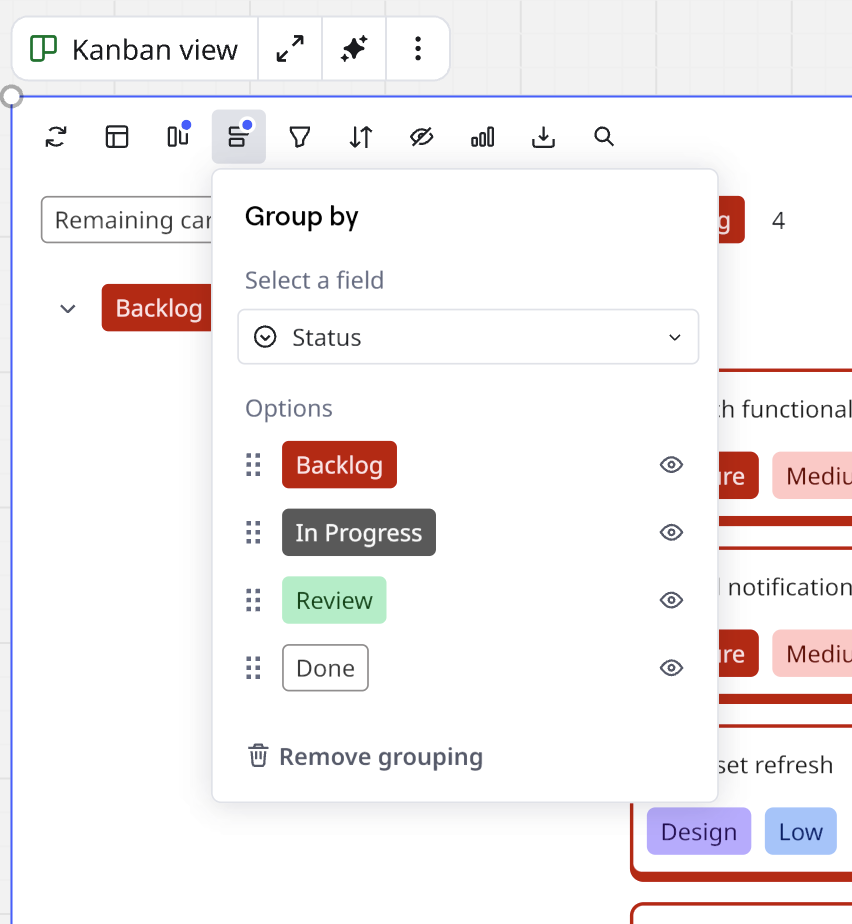Click the Kanban view title button
The height and width of the screenshot is (924, 852).
(135, 49)
